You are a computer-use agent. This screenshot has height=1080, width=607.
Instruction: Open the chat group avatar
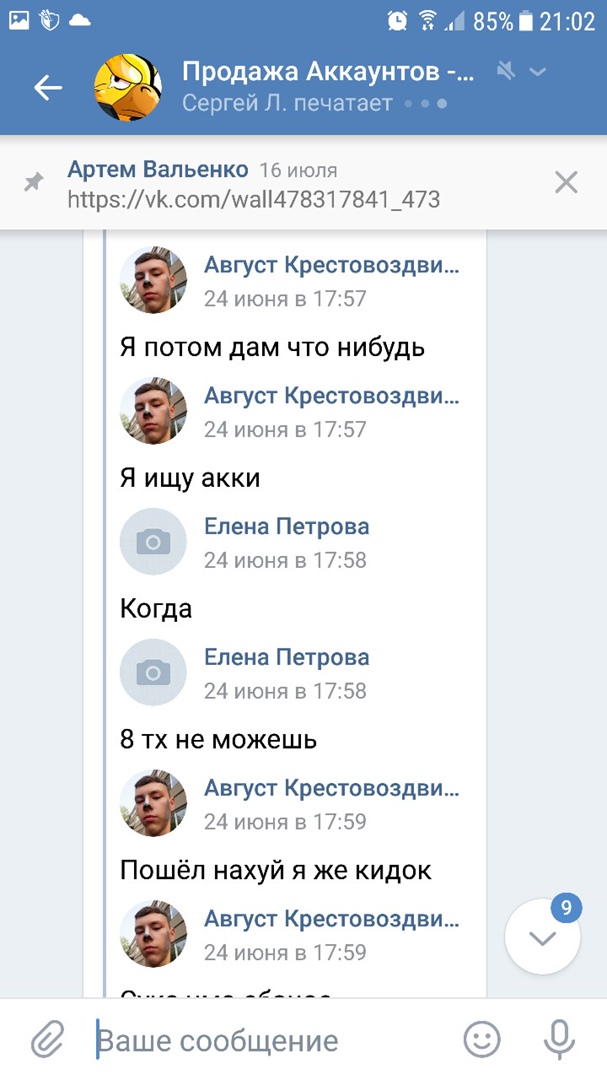pyautogui.click(x=127, y=87)
